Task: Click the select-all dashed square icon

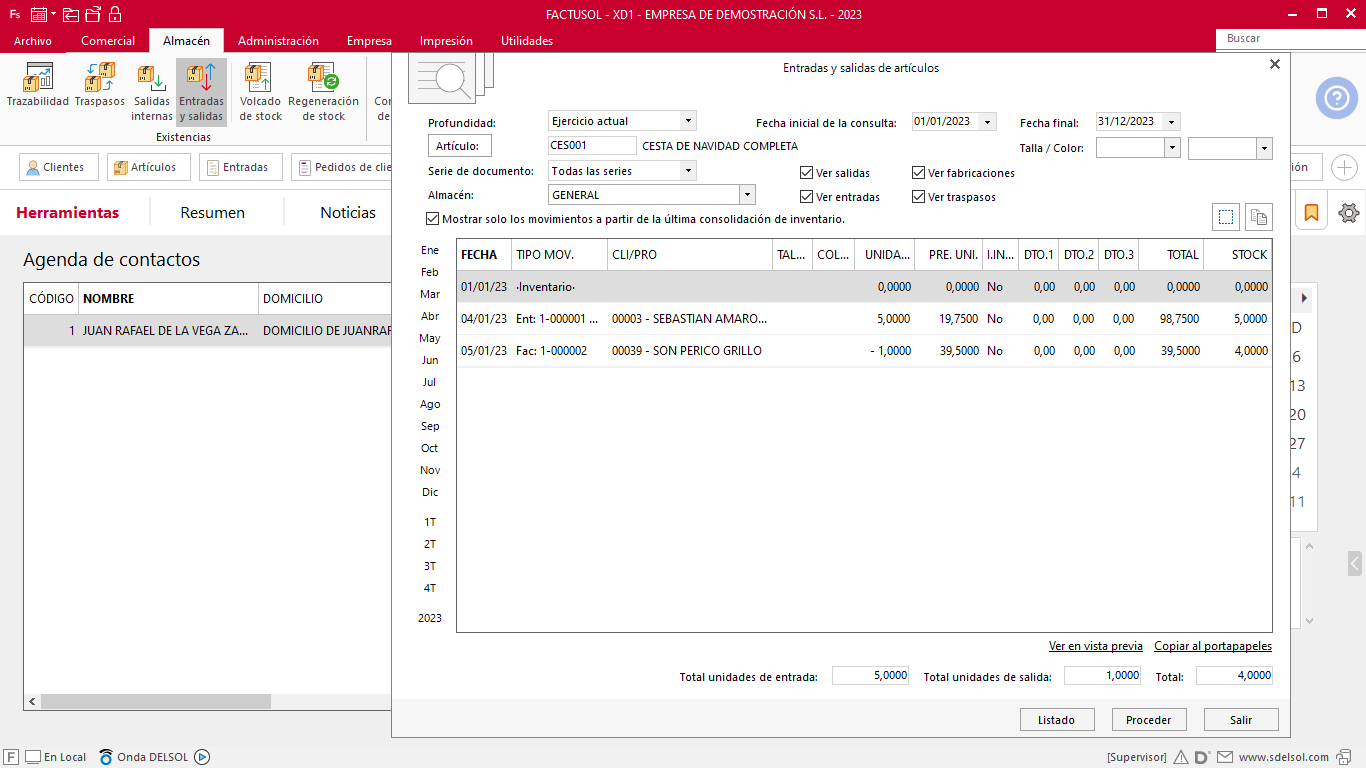Action: [1226, 217]
